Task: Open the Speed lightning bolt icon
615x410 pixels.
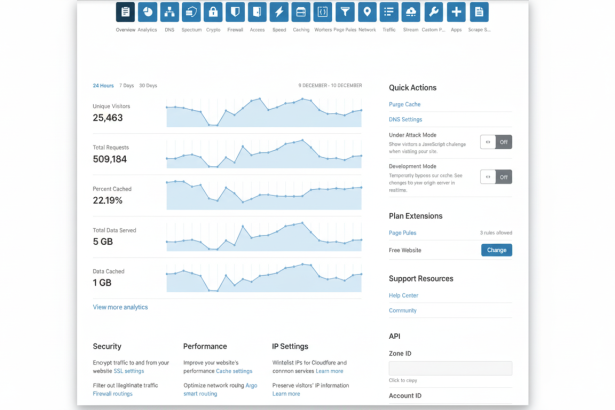Action: (279, 12)
